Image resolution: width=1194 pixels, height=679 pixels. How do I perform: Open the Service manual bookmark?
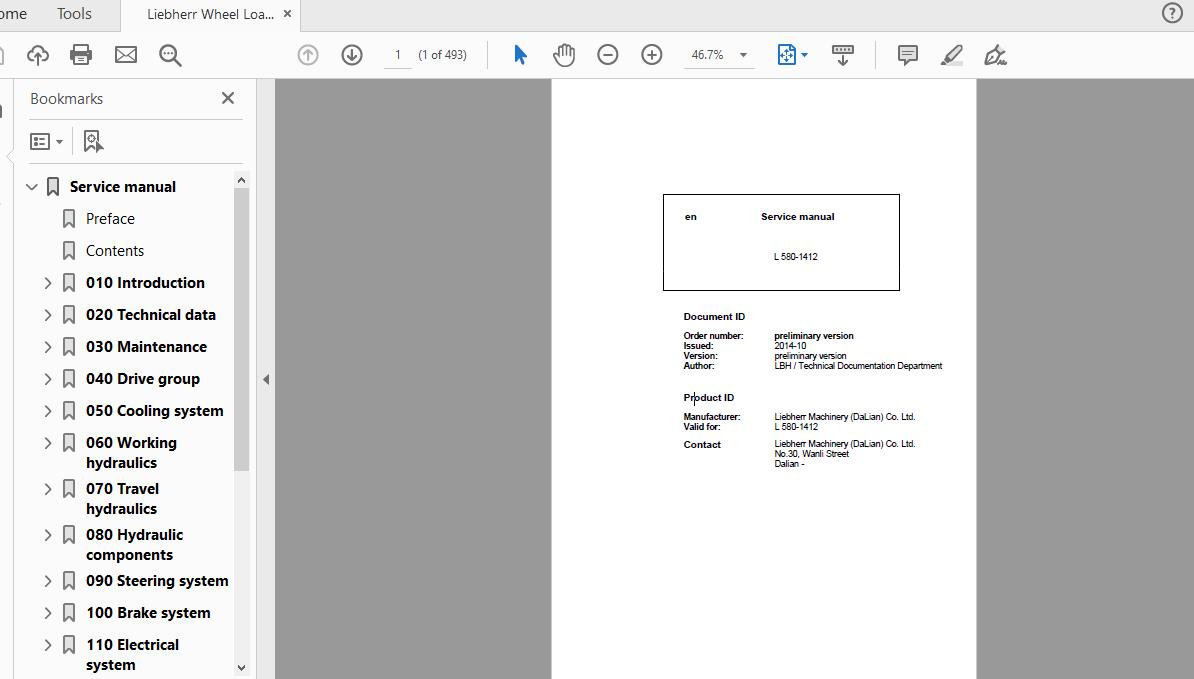123,186
